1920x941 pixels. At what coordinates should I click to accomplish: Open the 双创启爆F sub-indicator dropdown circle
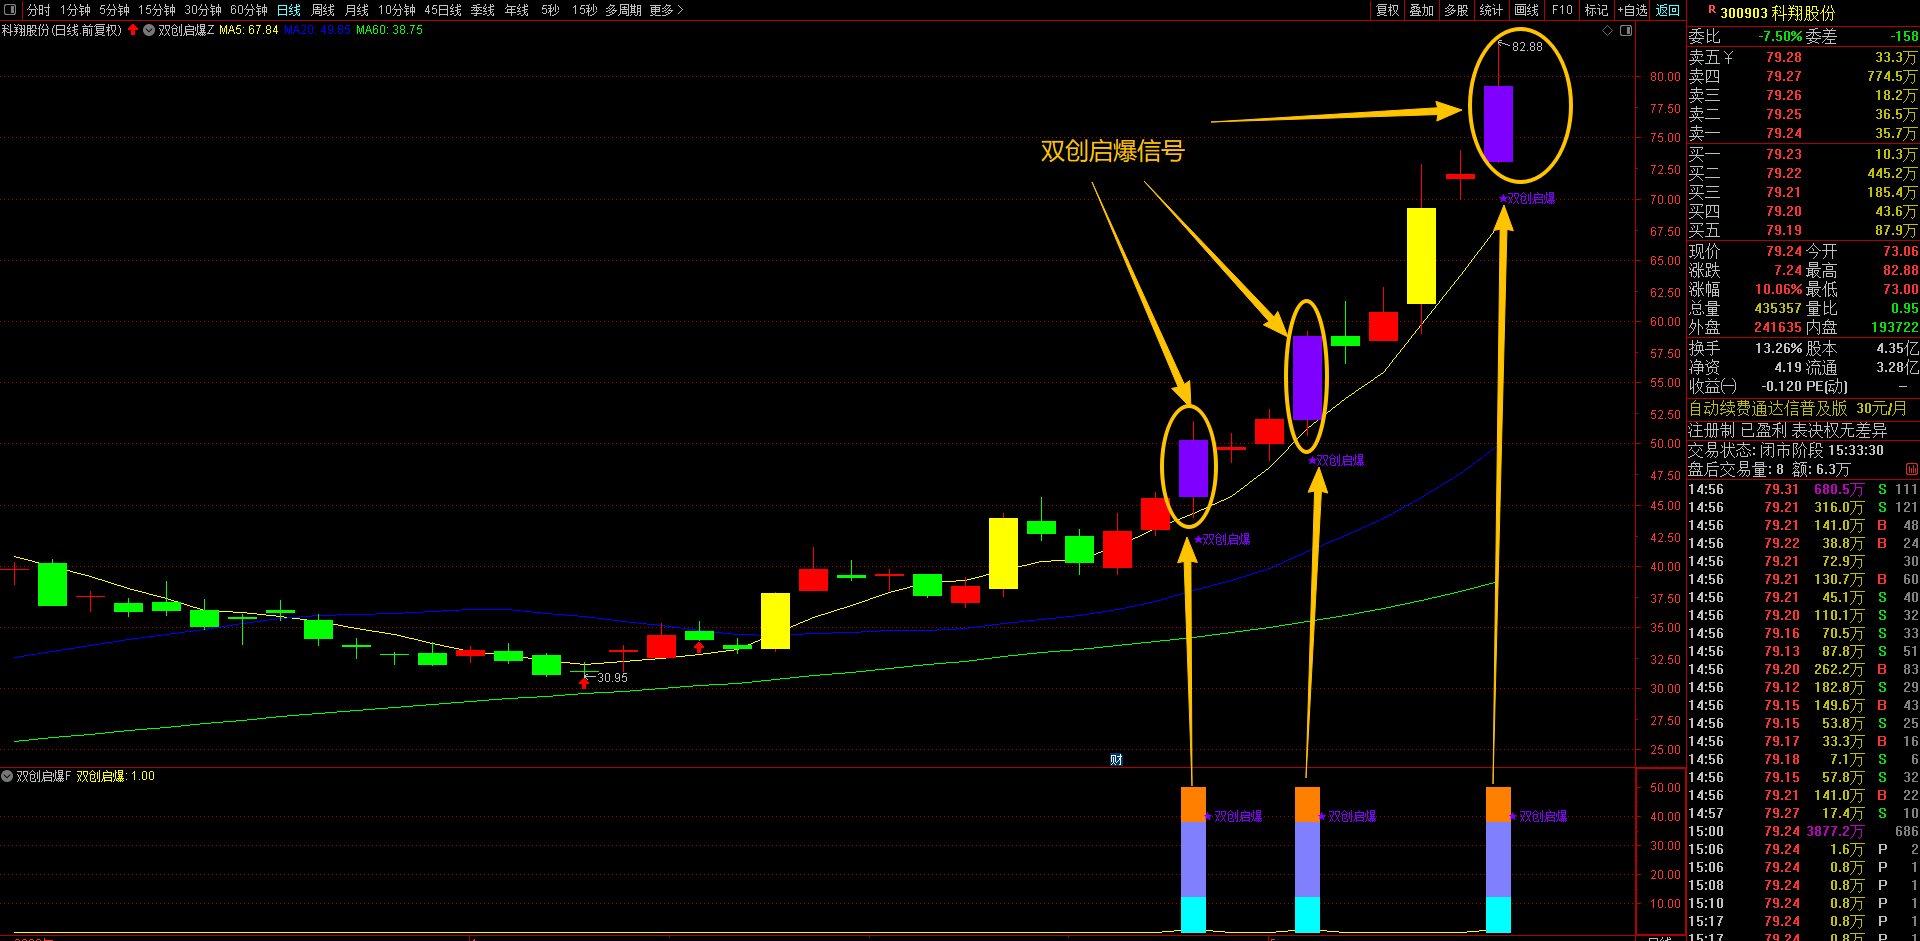tap(7, 776)
